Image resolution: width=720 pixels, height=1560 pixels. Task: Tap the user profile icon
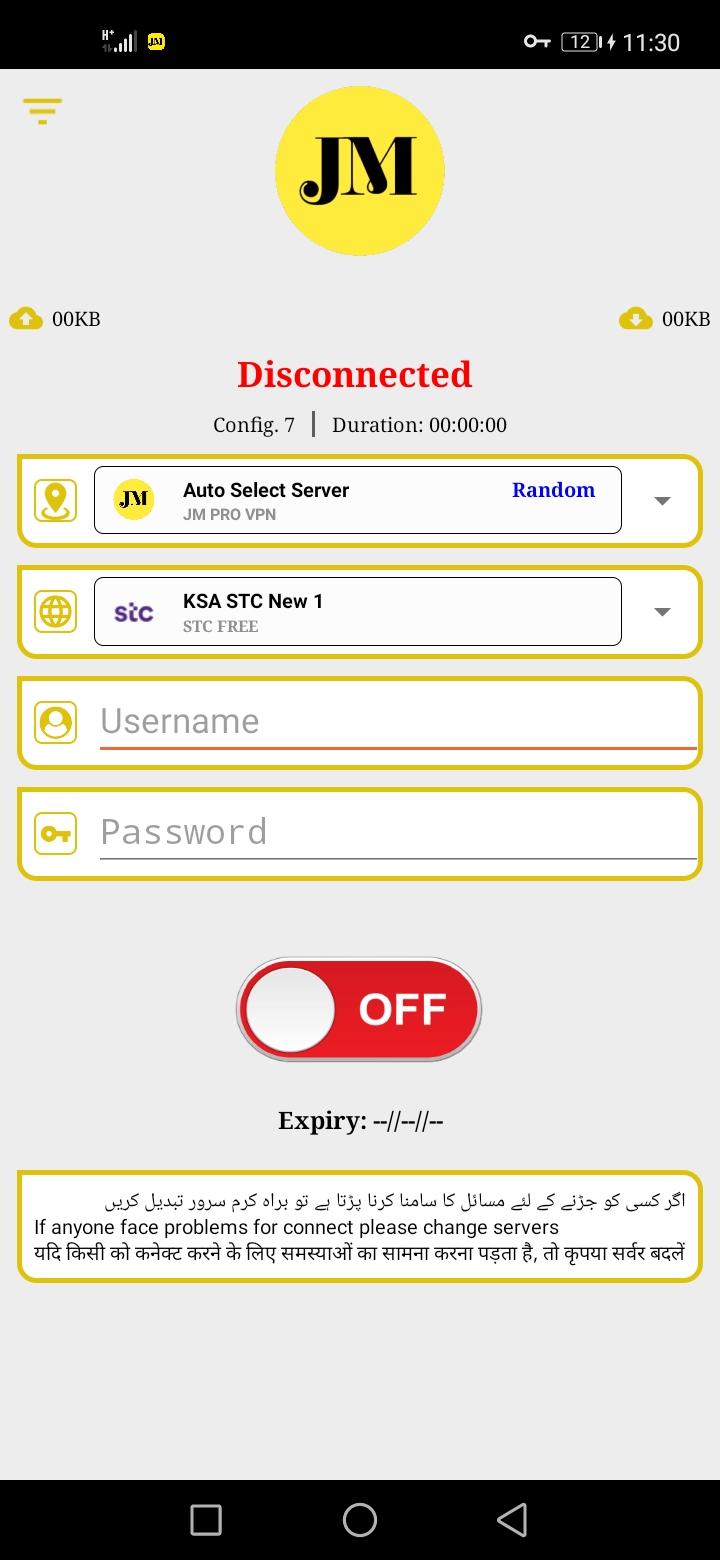pyautogui.click(x=55, y=722)
